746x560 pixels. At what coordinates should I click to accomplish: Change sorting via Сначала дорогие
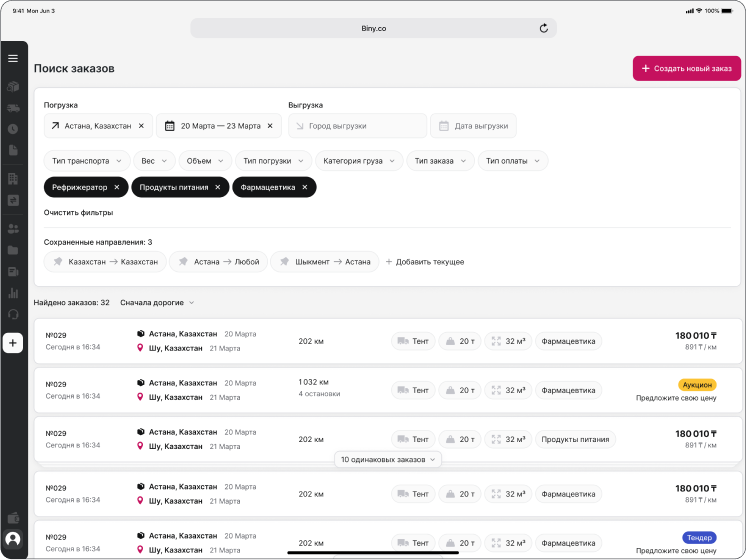point(157,302)
